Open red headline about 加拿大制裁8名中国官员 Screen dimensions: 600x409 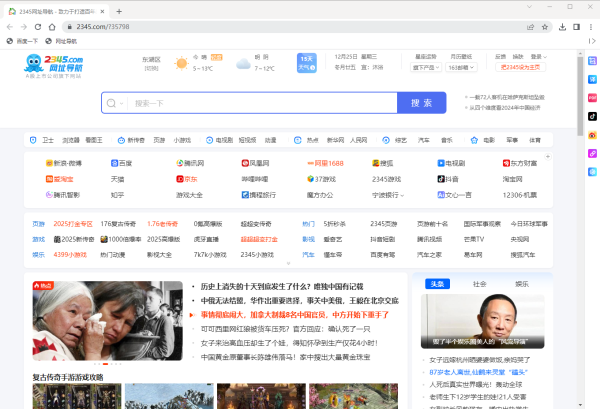(295, 315)
